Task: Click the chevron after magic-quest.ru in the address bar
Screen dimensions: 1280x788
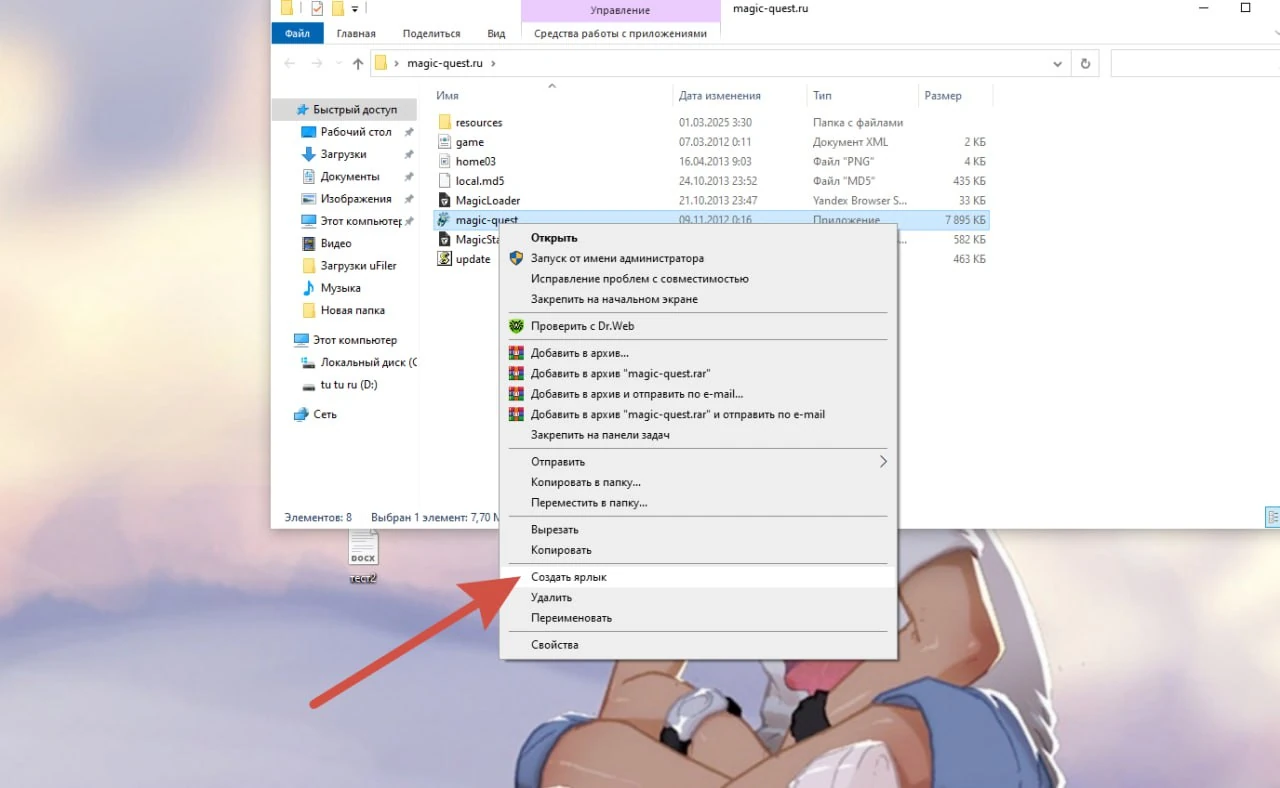Action: pos(493,63)
